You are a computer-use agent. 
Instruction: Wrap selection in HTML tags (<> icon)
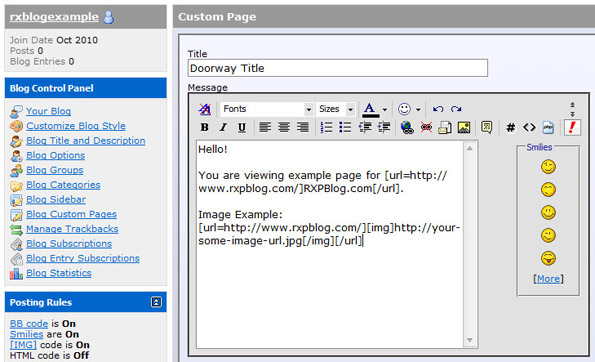click(529, 127)
